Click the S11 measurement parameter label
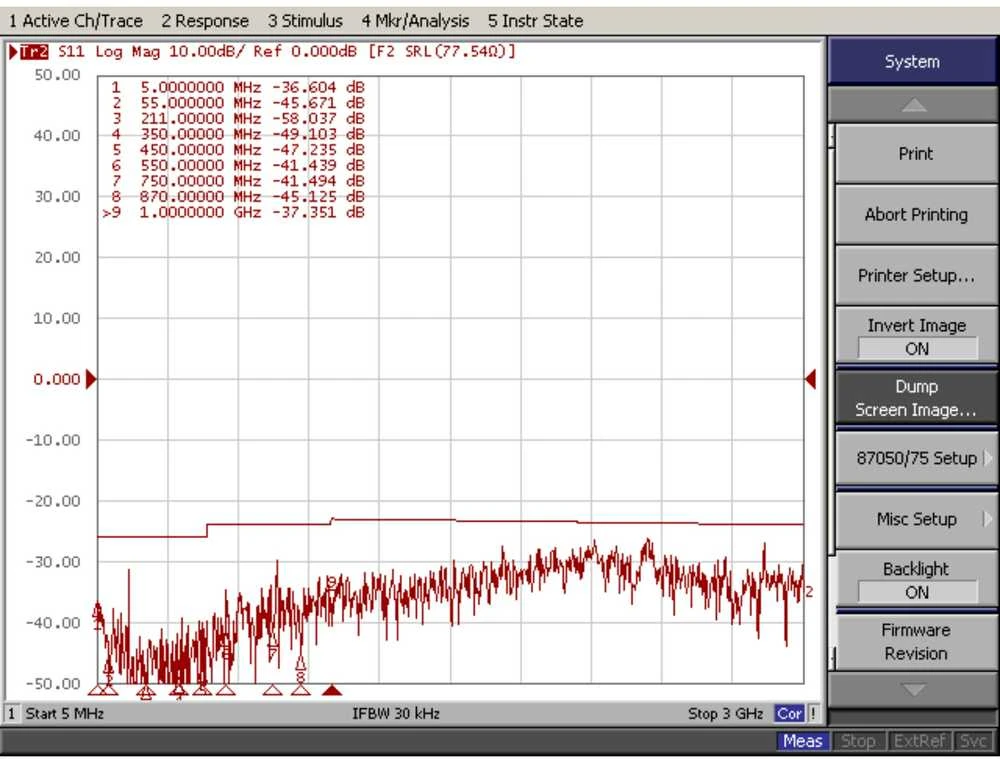This screenshot has width=1000, height=759. pyautogui.click(x=71, y=52)
